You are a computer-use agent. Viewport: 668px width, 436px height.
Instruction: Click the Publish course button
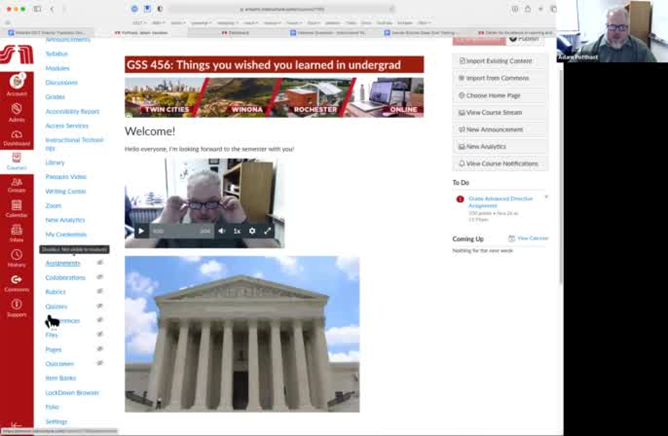coord(525,40)
